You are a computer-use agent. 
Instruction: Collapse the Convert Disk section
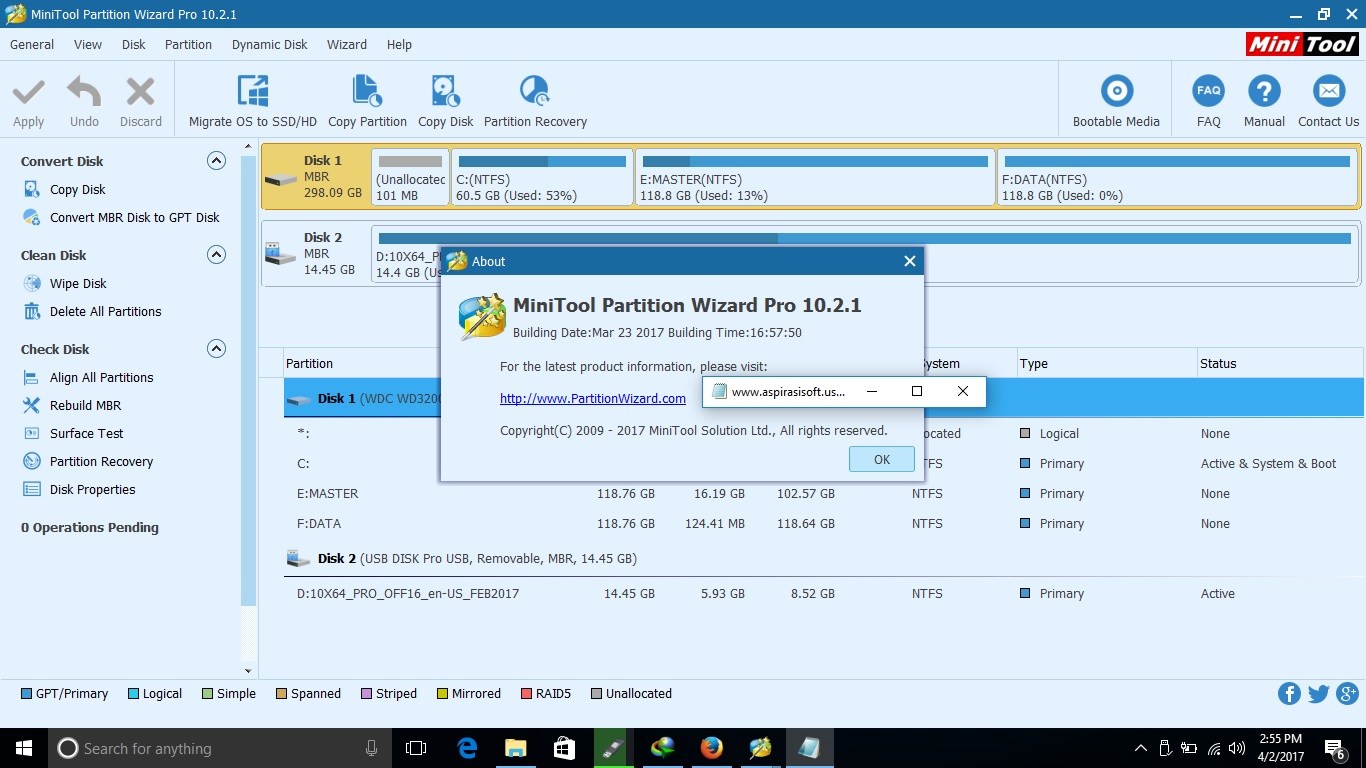[x=216, y=161]
